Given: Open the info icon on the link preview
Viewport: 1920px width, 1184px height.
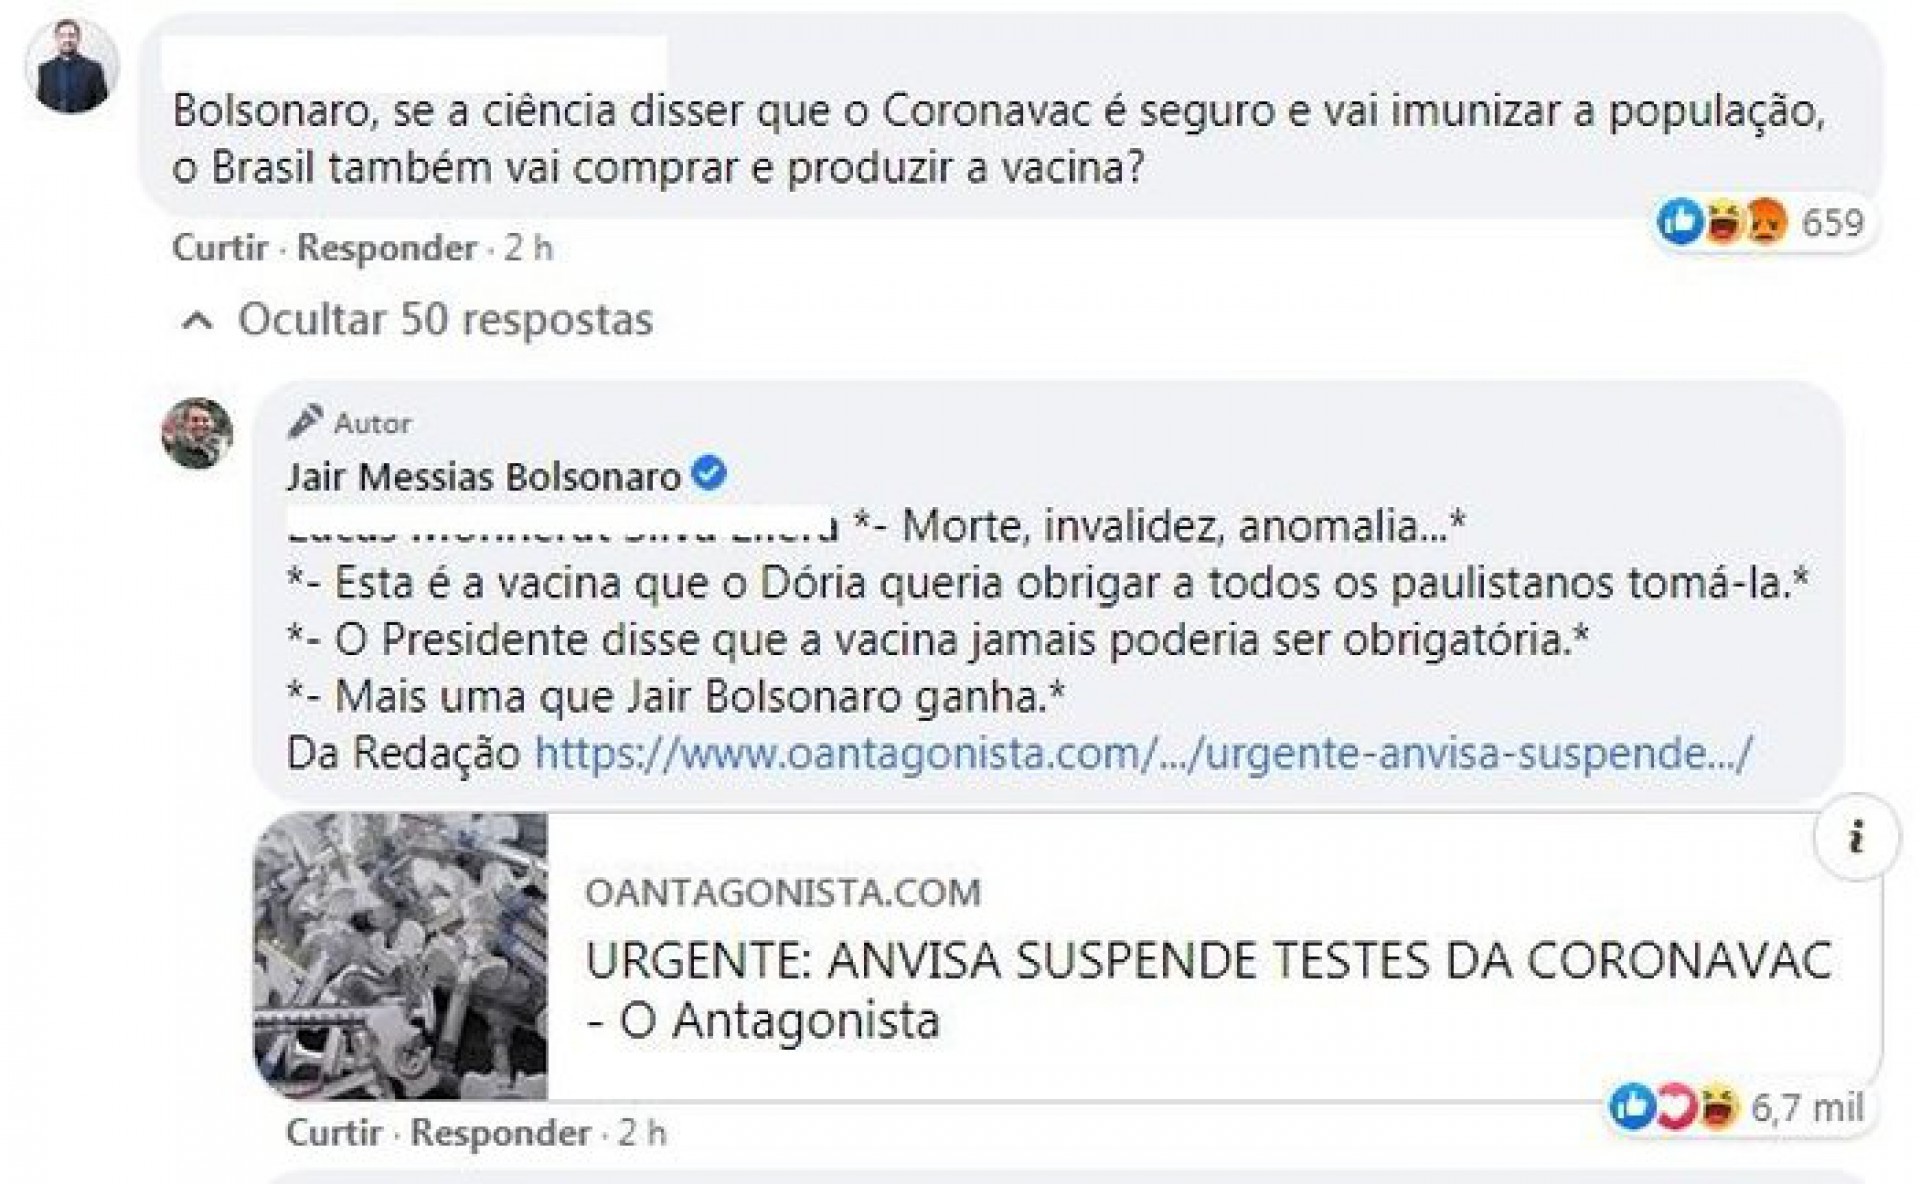Looking at the screenshot, I should click(1856, 837).
